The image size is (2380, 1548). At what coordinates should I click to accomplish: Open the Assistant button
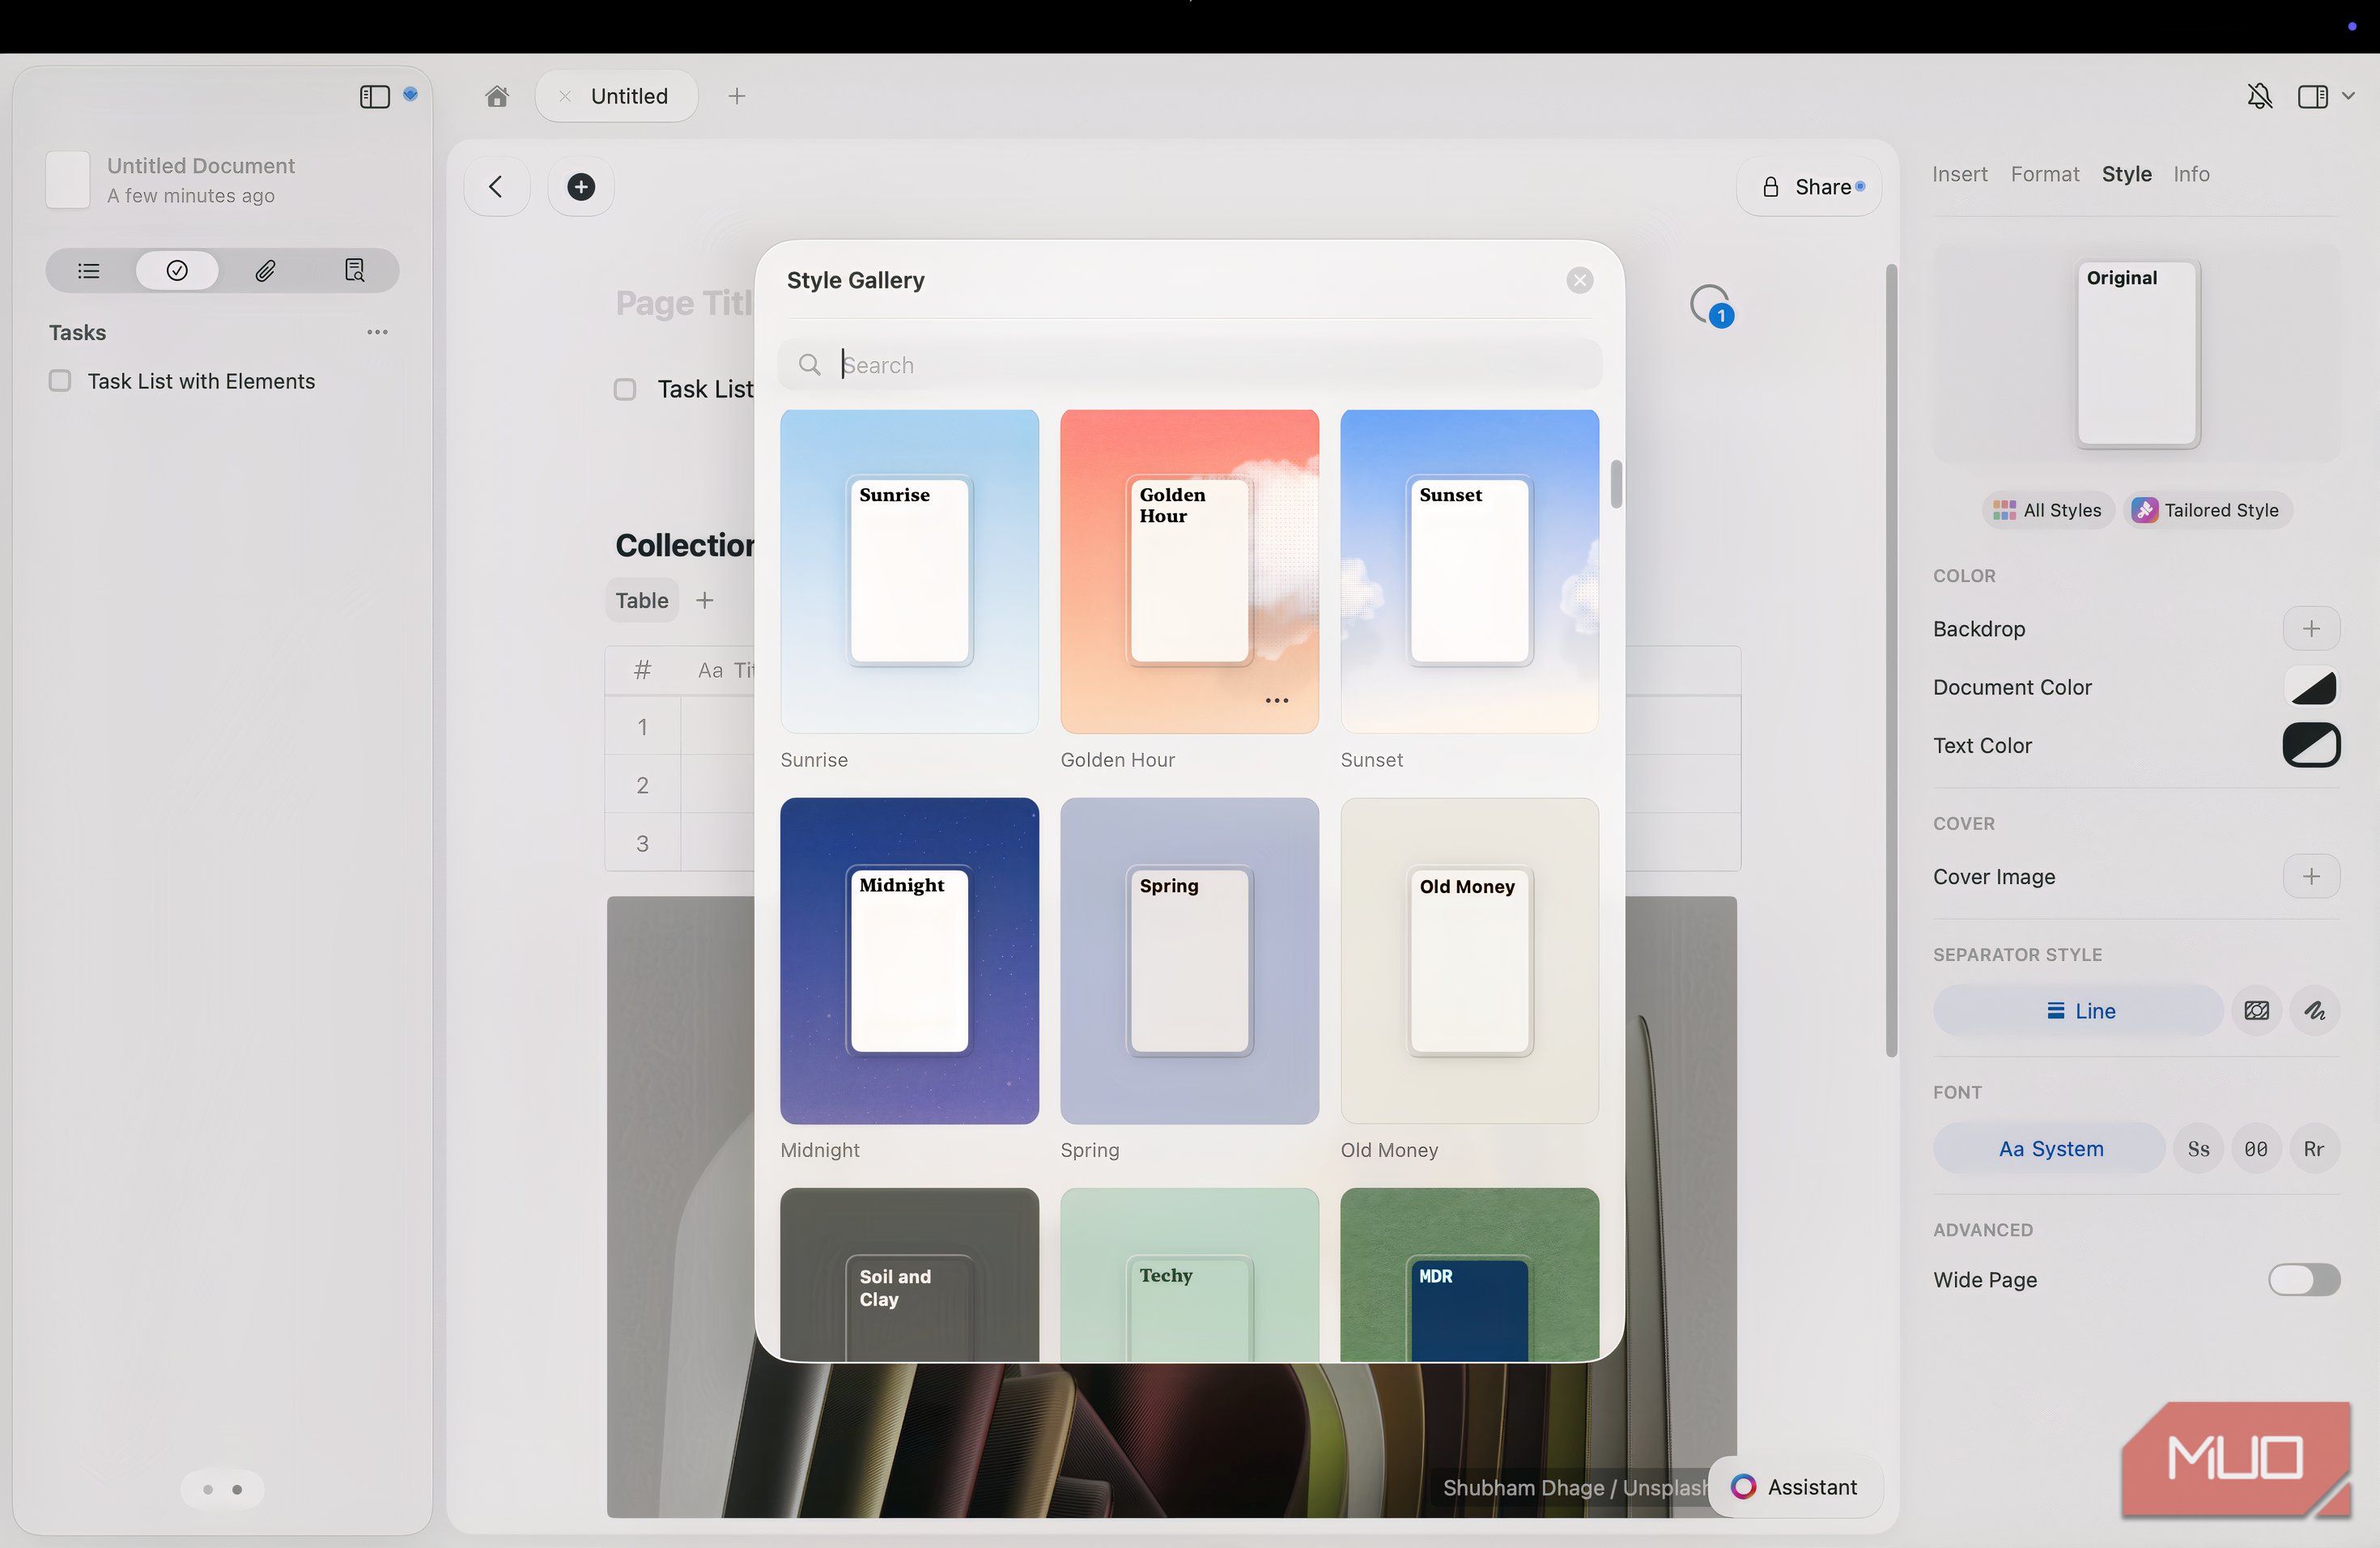point(1795,1487)
